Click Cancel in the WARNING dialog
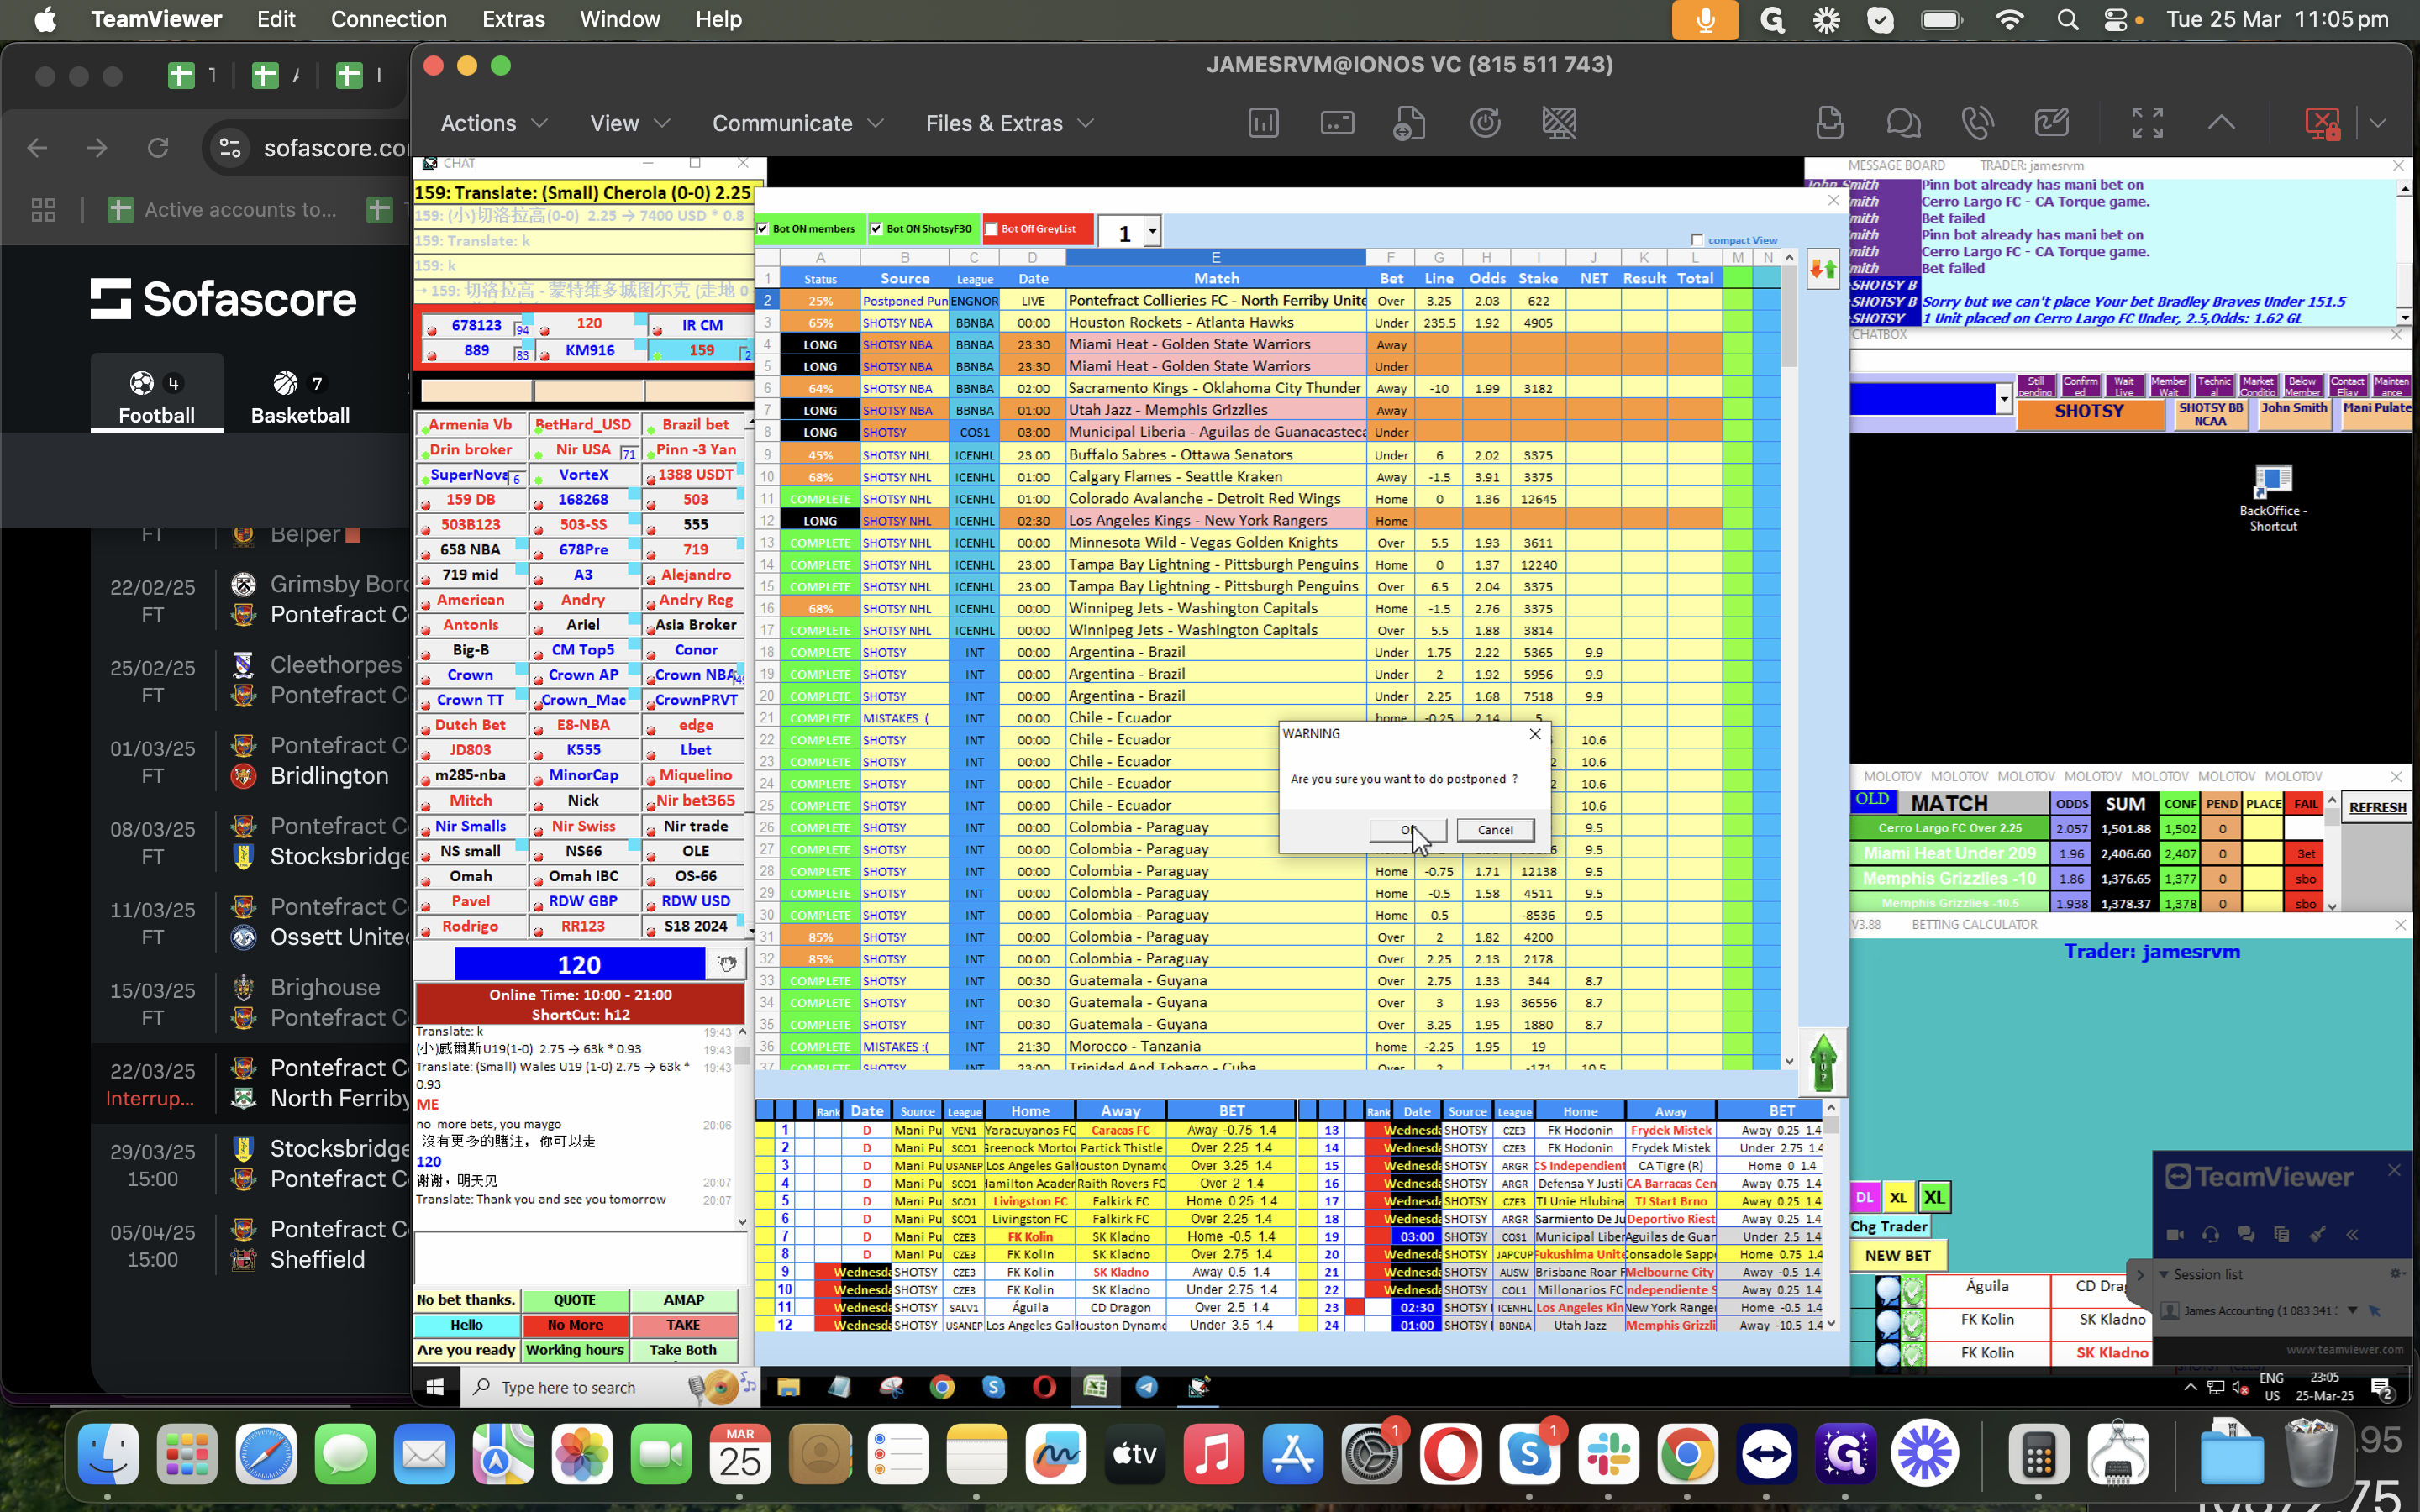 point(1494,829)
